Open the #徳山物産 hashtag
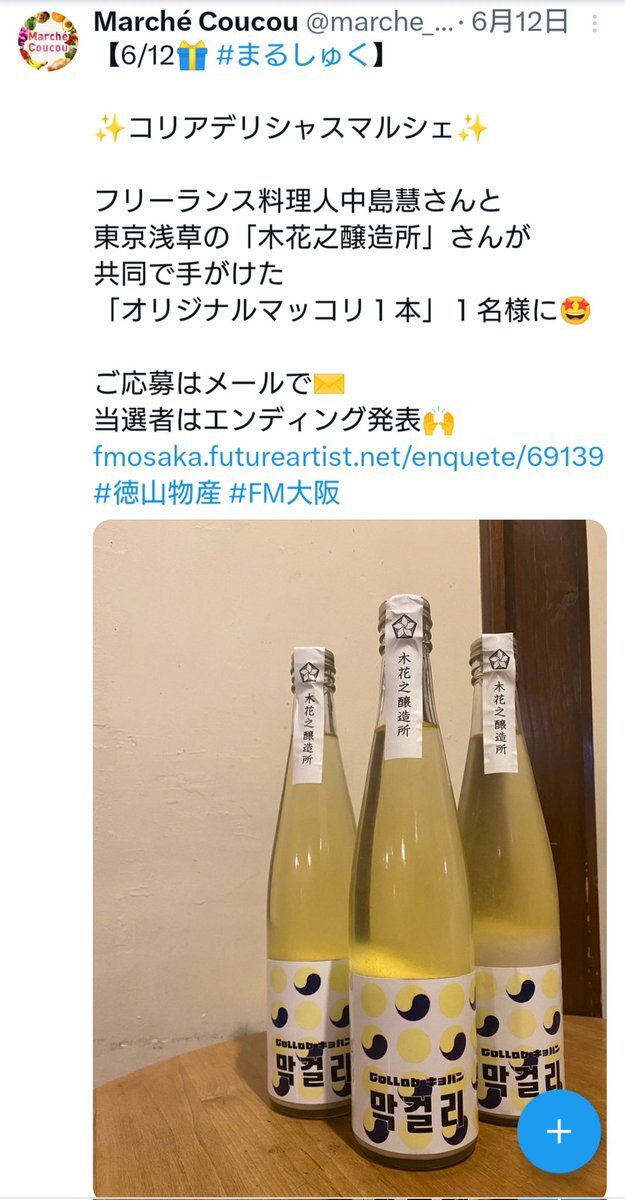 click(x=158, y=493)
